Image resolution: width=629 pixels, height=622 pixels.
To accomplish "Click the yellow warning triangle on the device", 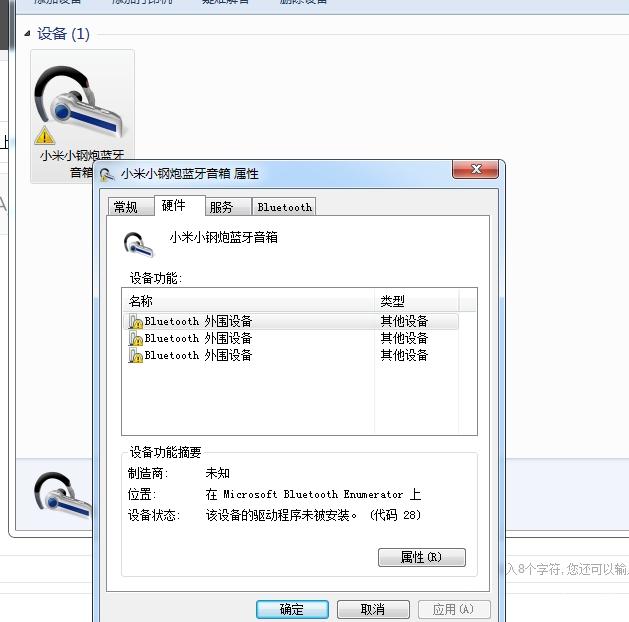I will tap(45, 136).
